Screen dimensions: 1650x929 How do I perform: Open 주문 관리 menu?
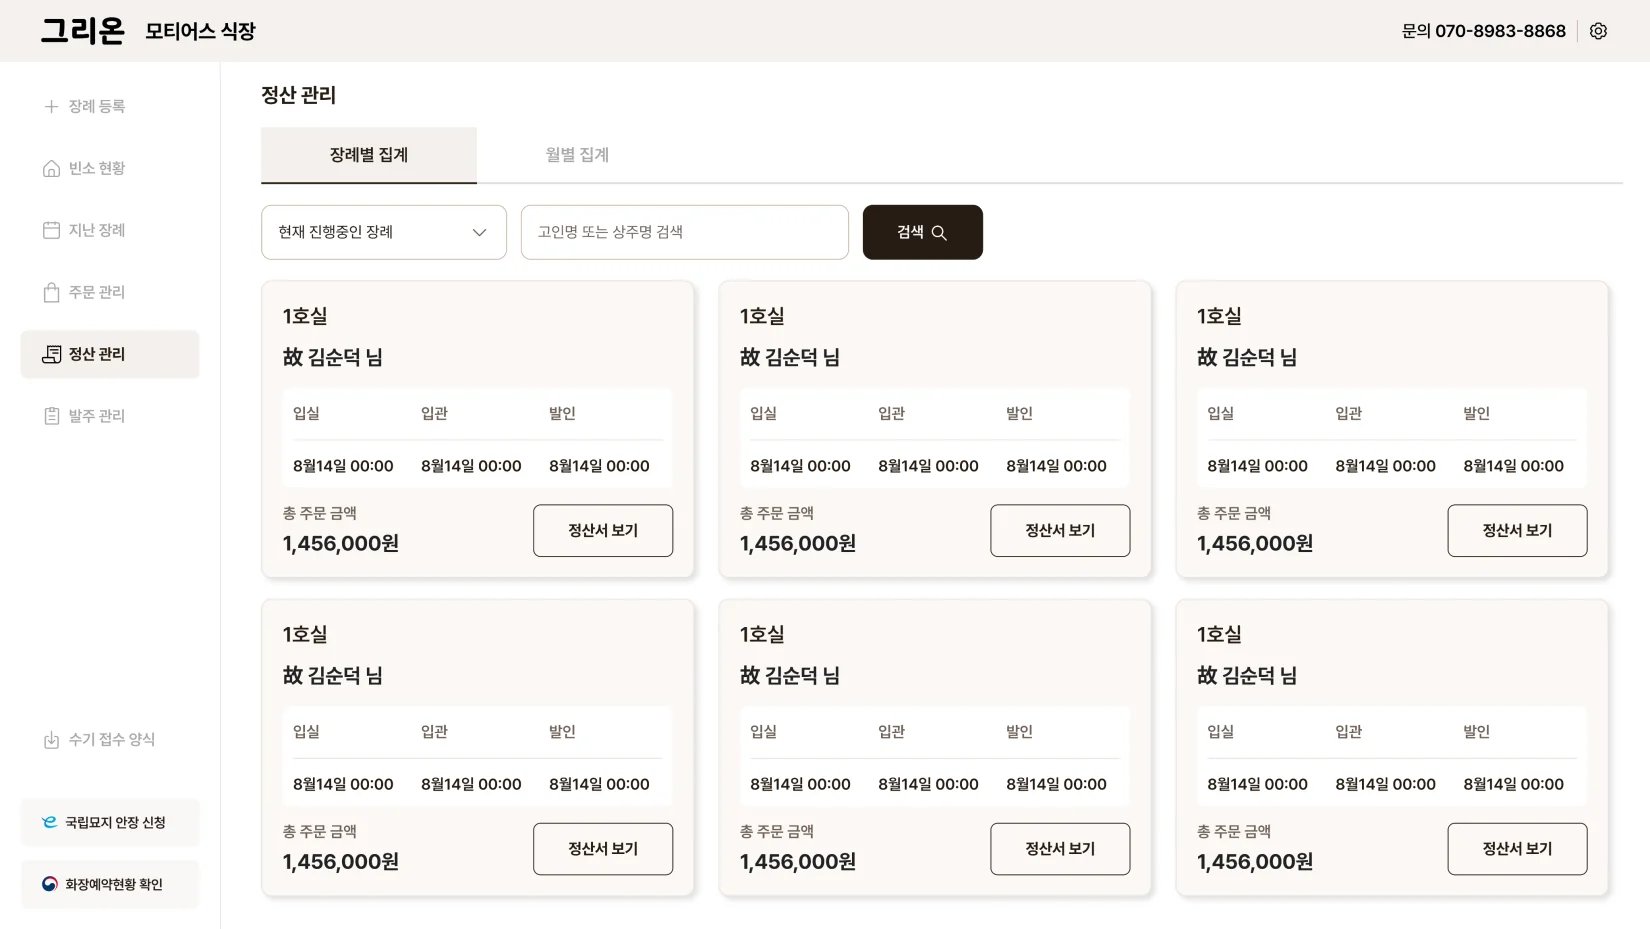(x=110, y=292)
